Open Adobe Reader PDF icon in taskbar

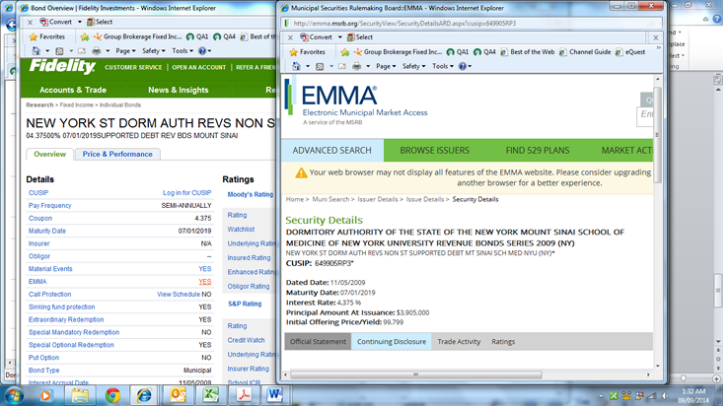point(243,394)
